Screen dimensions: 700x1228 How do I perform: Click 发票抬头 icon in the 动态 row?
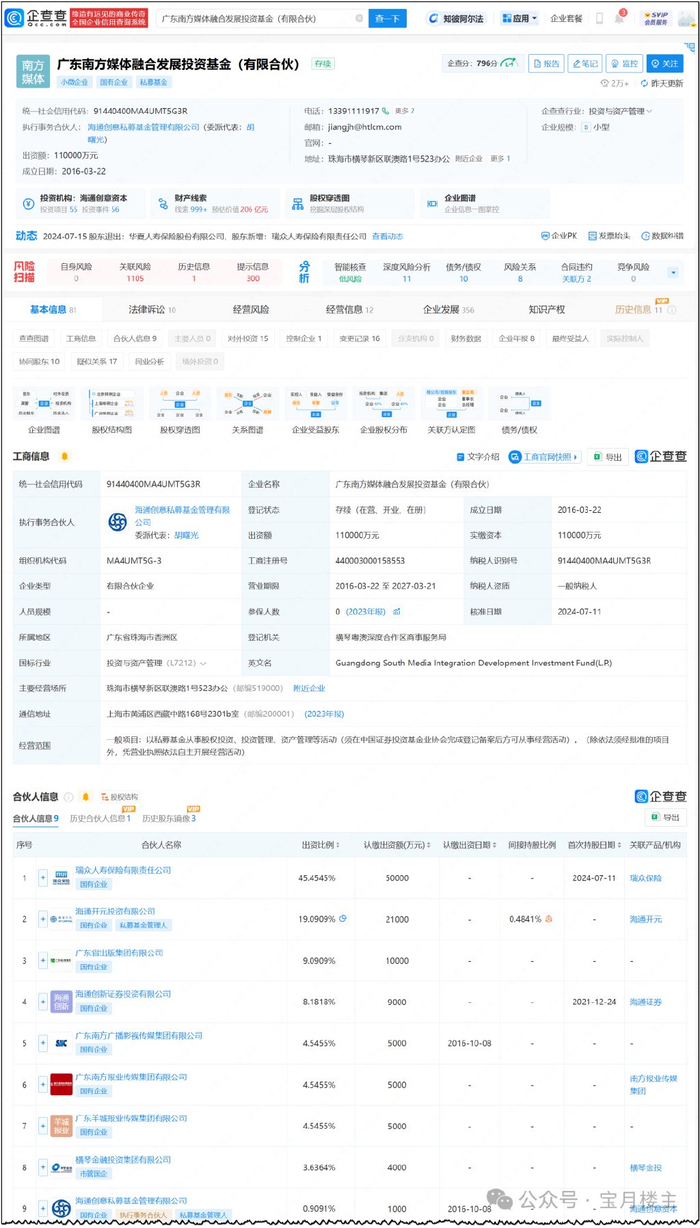(x=608, y=236)
